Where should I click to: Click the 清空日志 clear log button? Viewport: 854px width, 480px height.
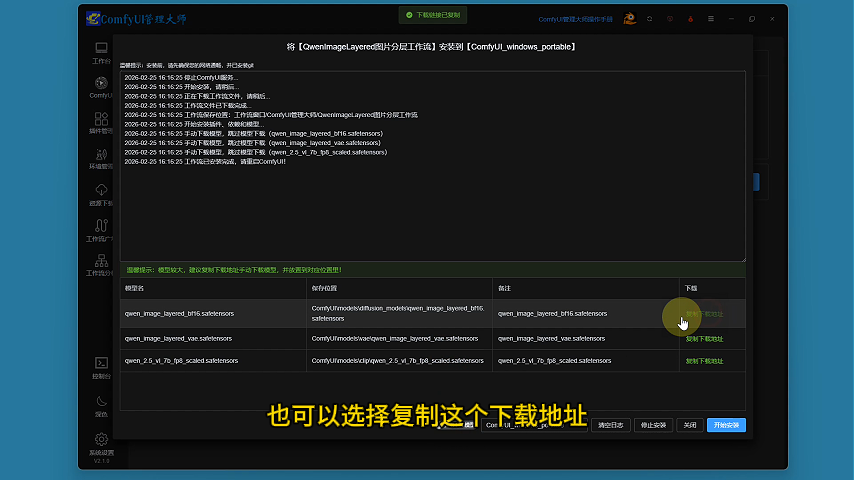tap(611, 425)
